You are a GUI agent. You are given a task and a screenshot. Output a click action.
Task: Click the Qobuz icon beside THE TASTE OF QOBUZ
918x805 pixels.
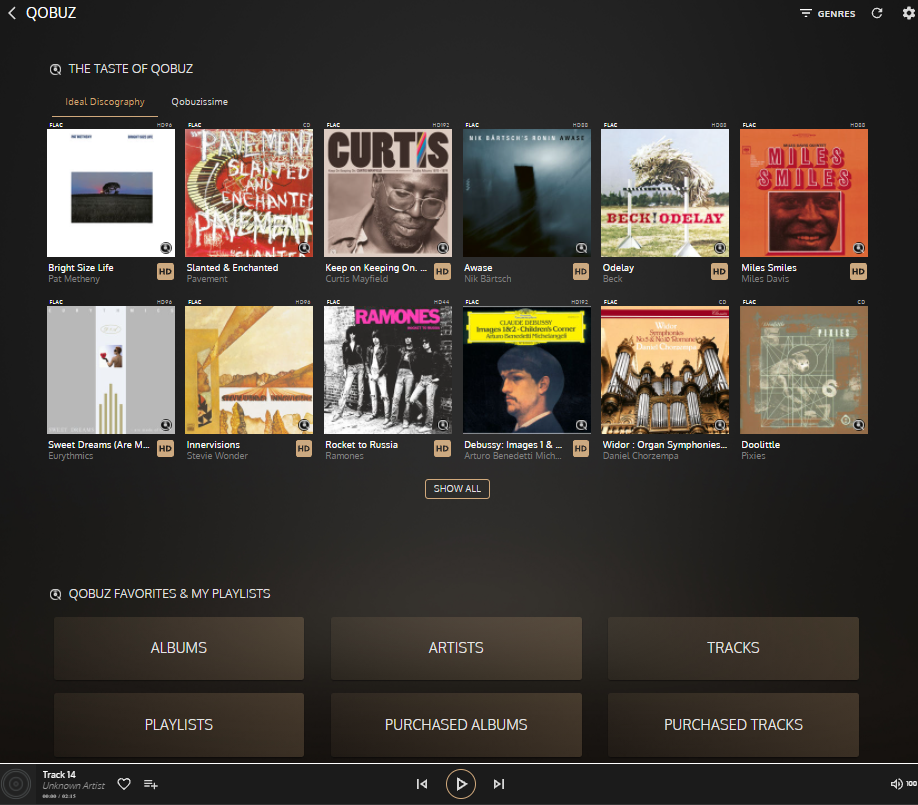tap(55, 70)
